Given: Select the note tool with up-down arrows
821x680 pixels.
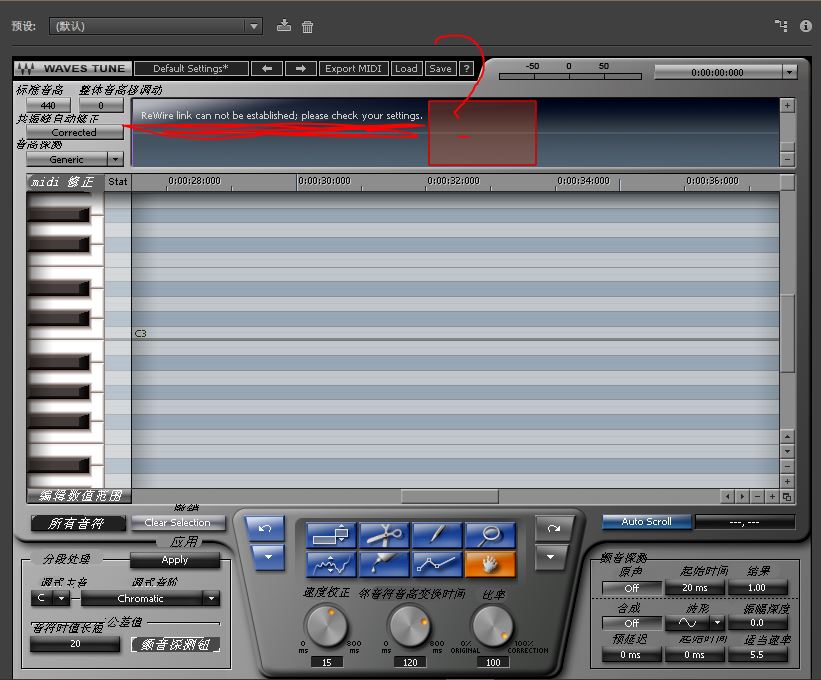Looking at the screenshot, I should (x=331, y=535).
